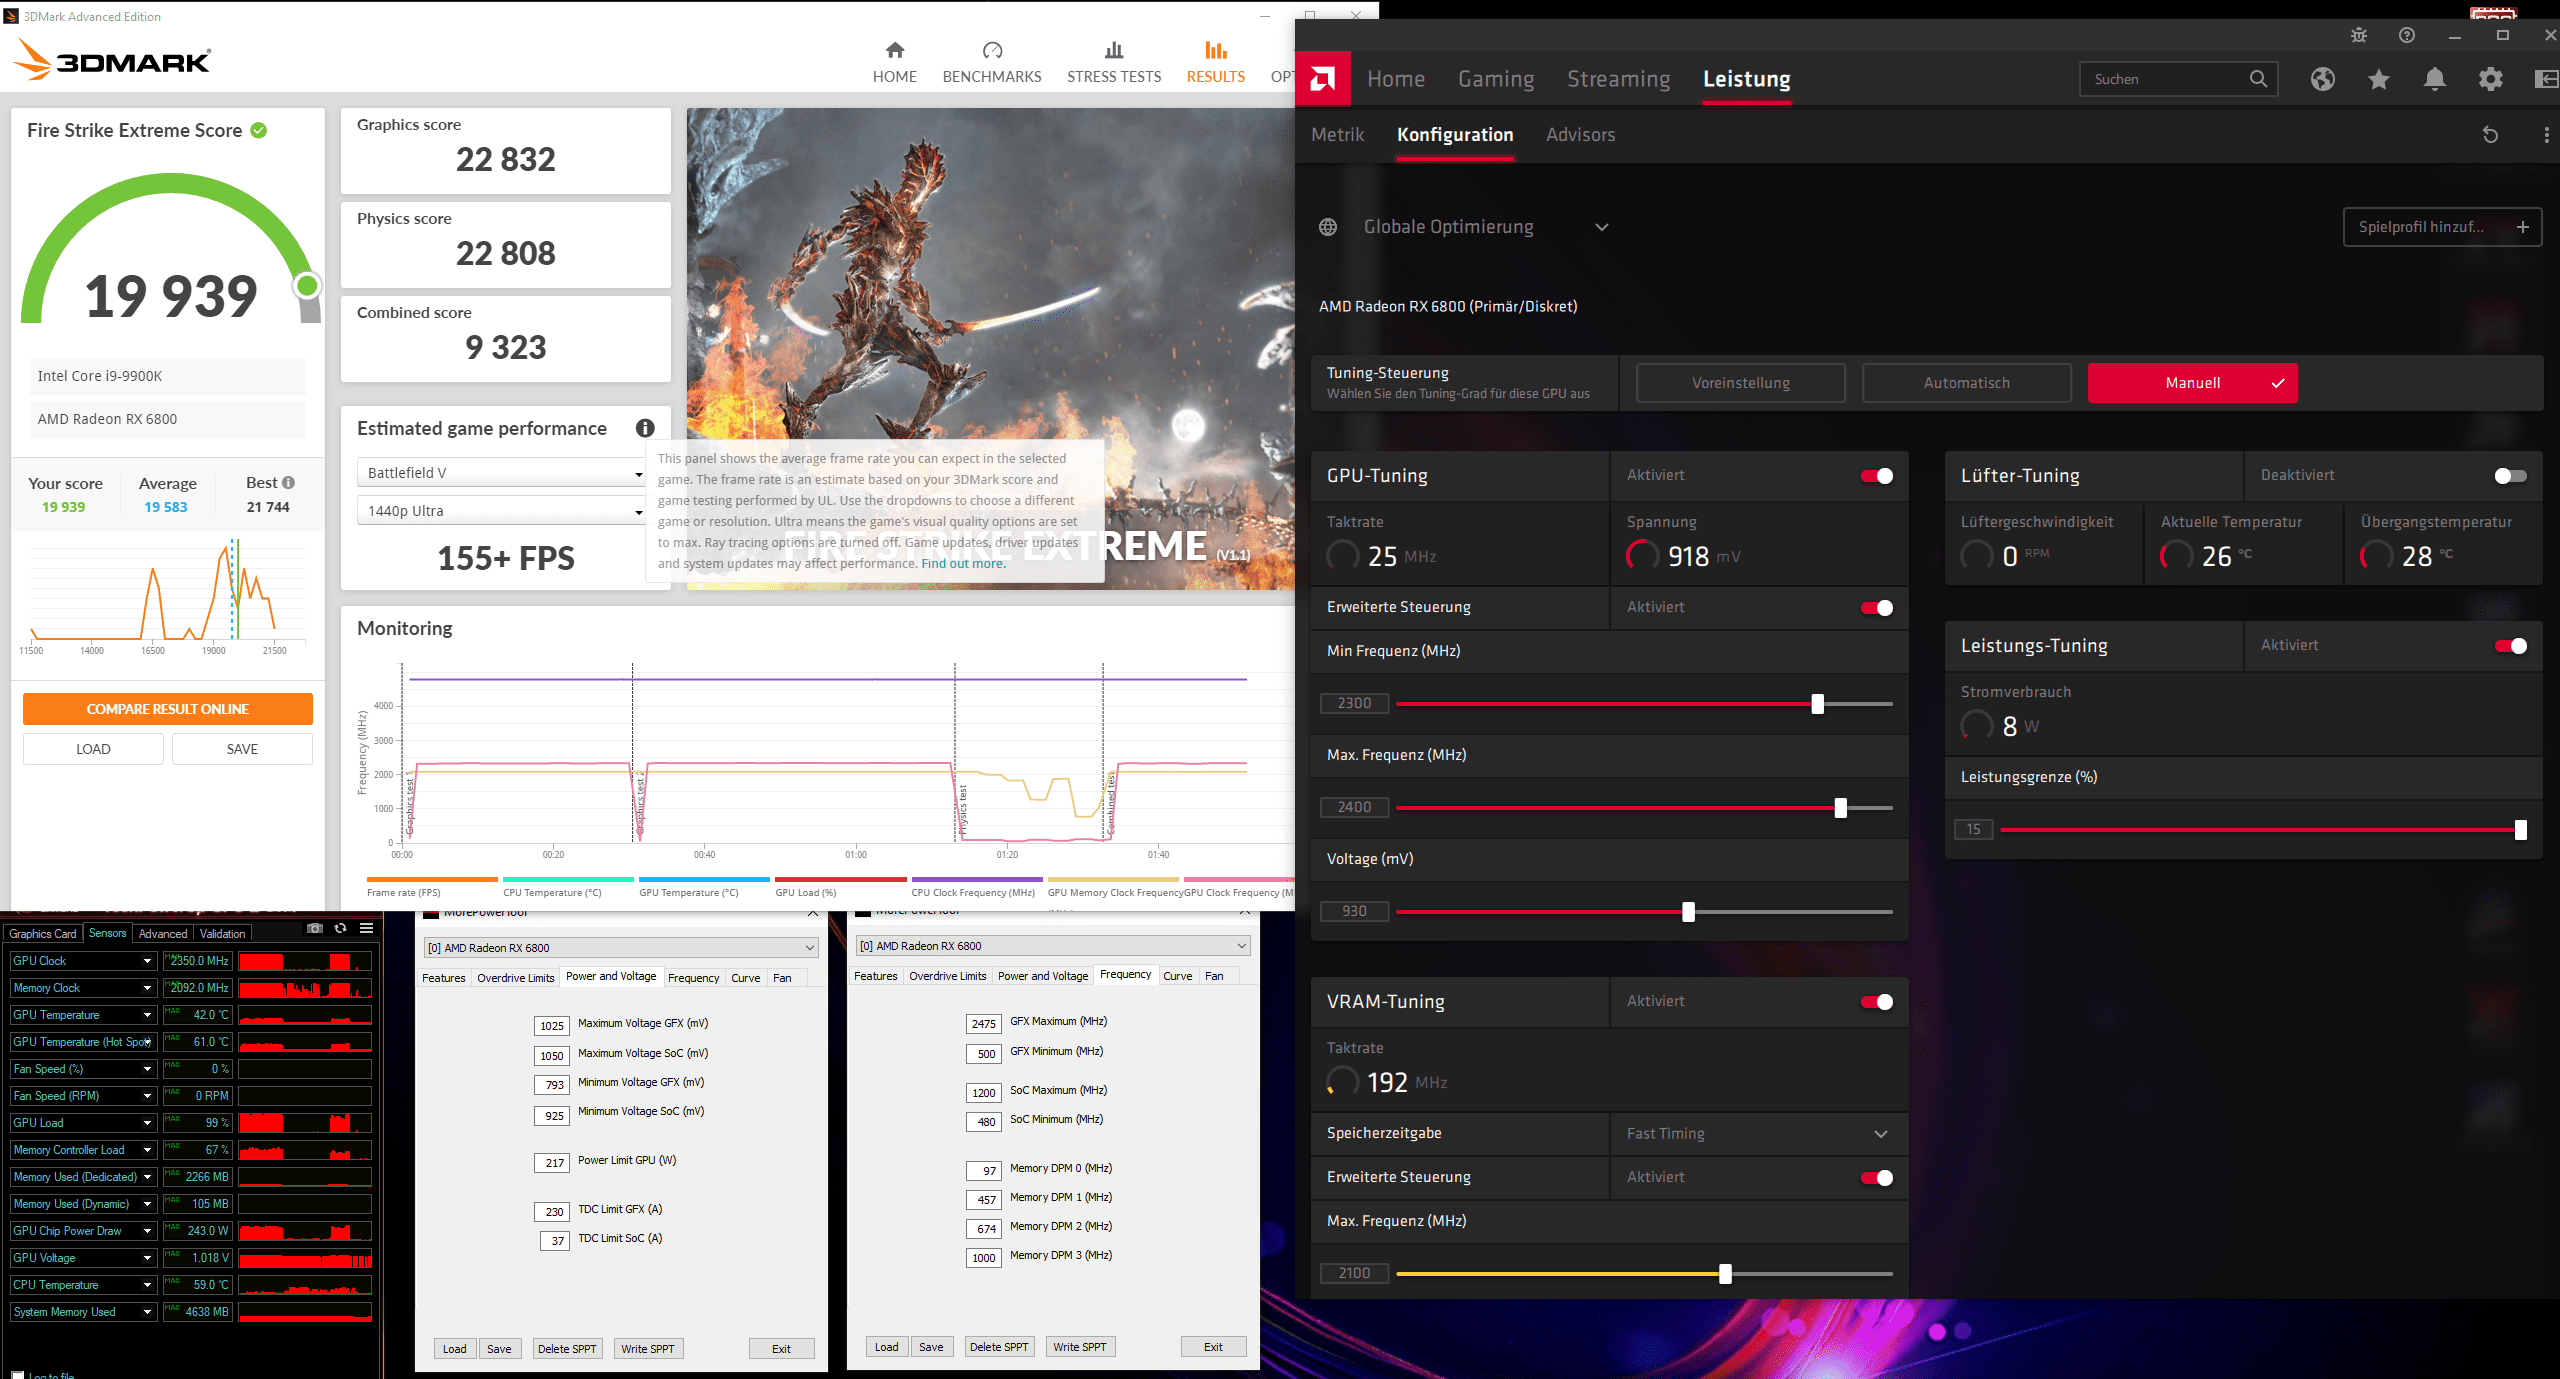Open the notifications bell icon
Screen dimensions: 2560x1379
[2435, 79]
